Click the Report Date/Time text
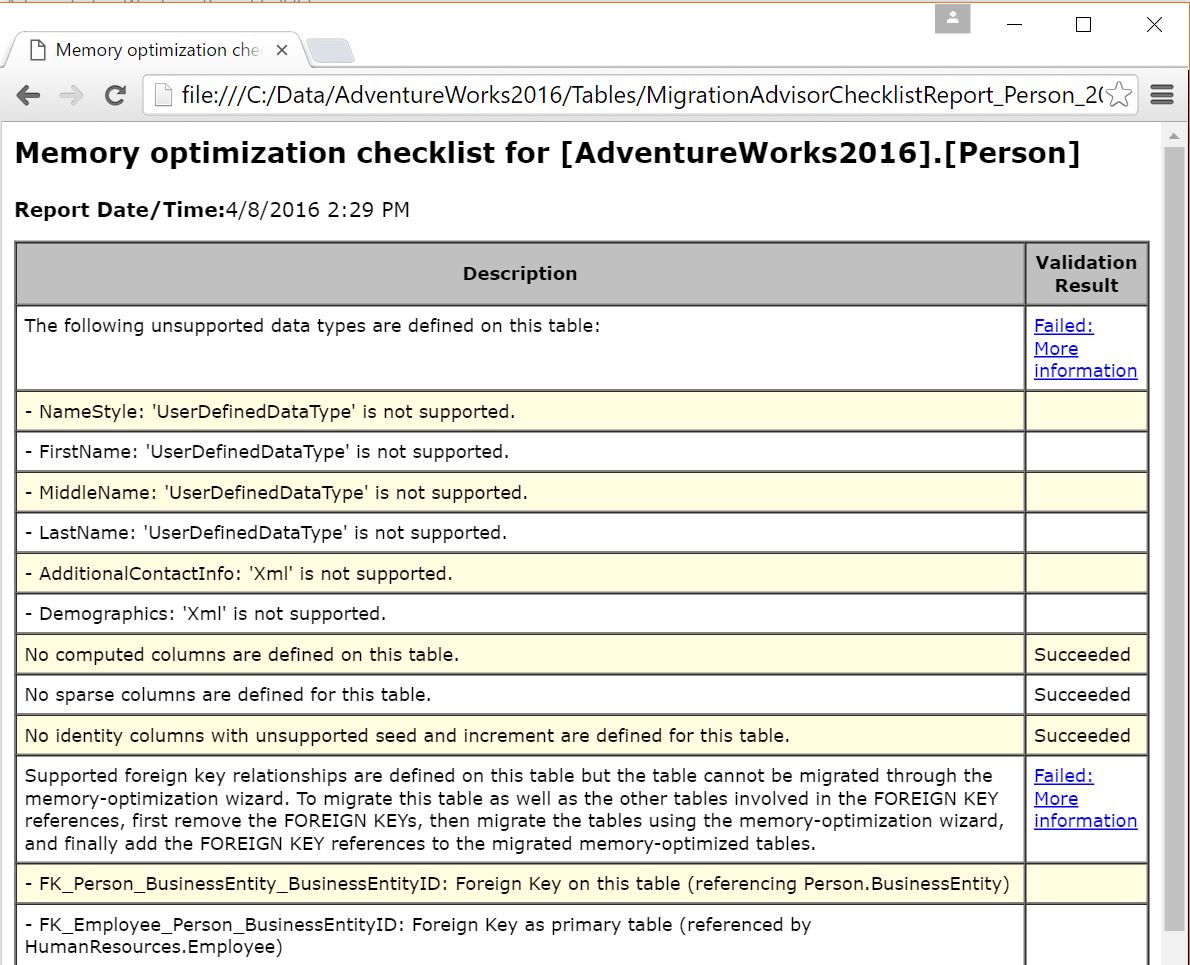 [212, 210]
